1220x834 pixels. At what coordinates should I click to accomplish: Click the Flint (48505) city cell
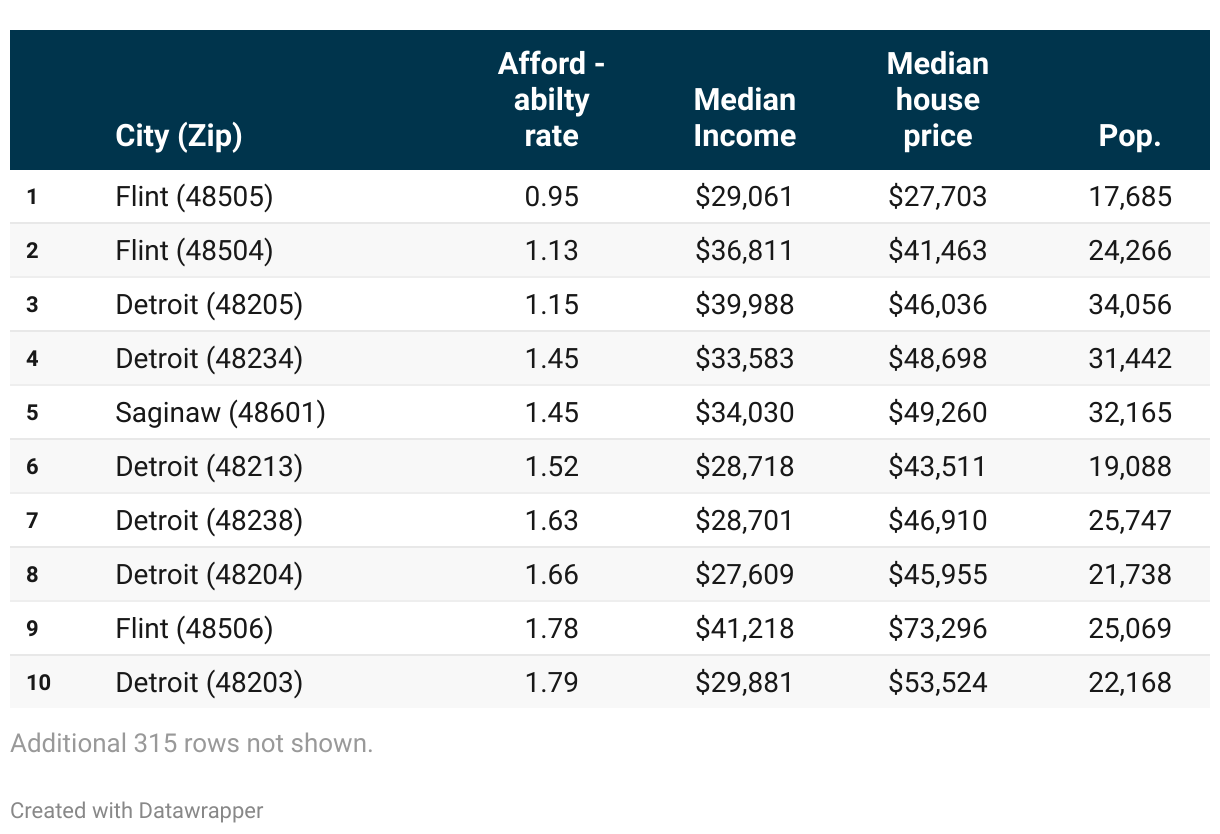[x=194, y=196]
